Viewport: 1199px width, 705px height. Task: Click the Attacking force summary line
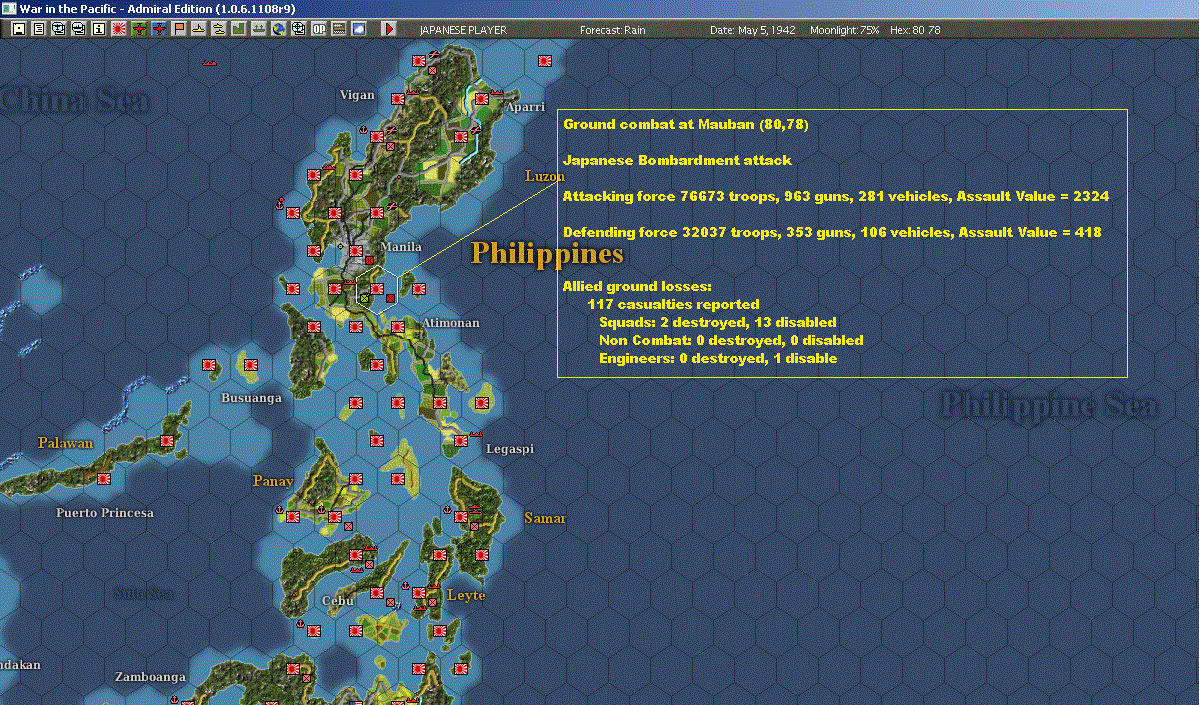[836, 196]
